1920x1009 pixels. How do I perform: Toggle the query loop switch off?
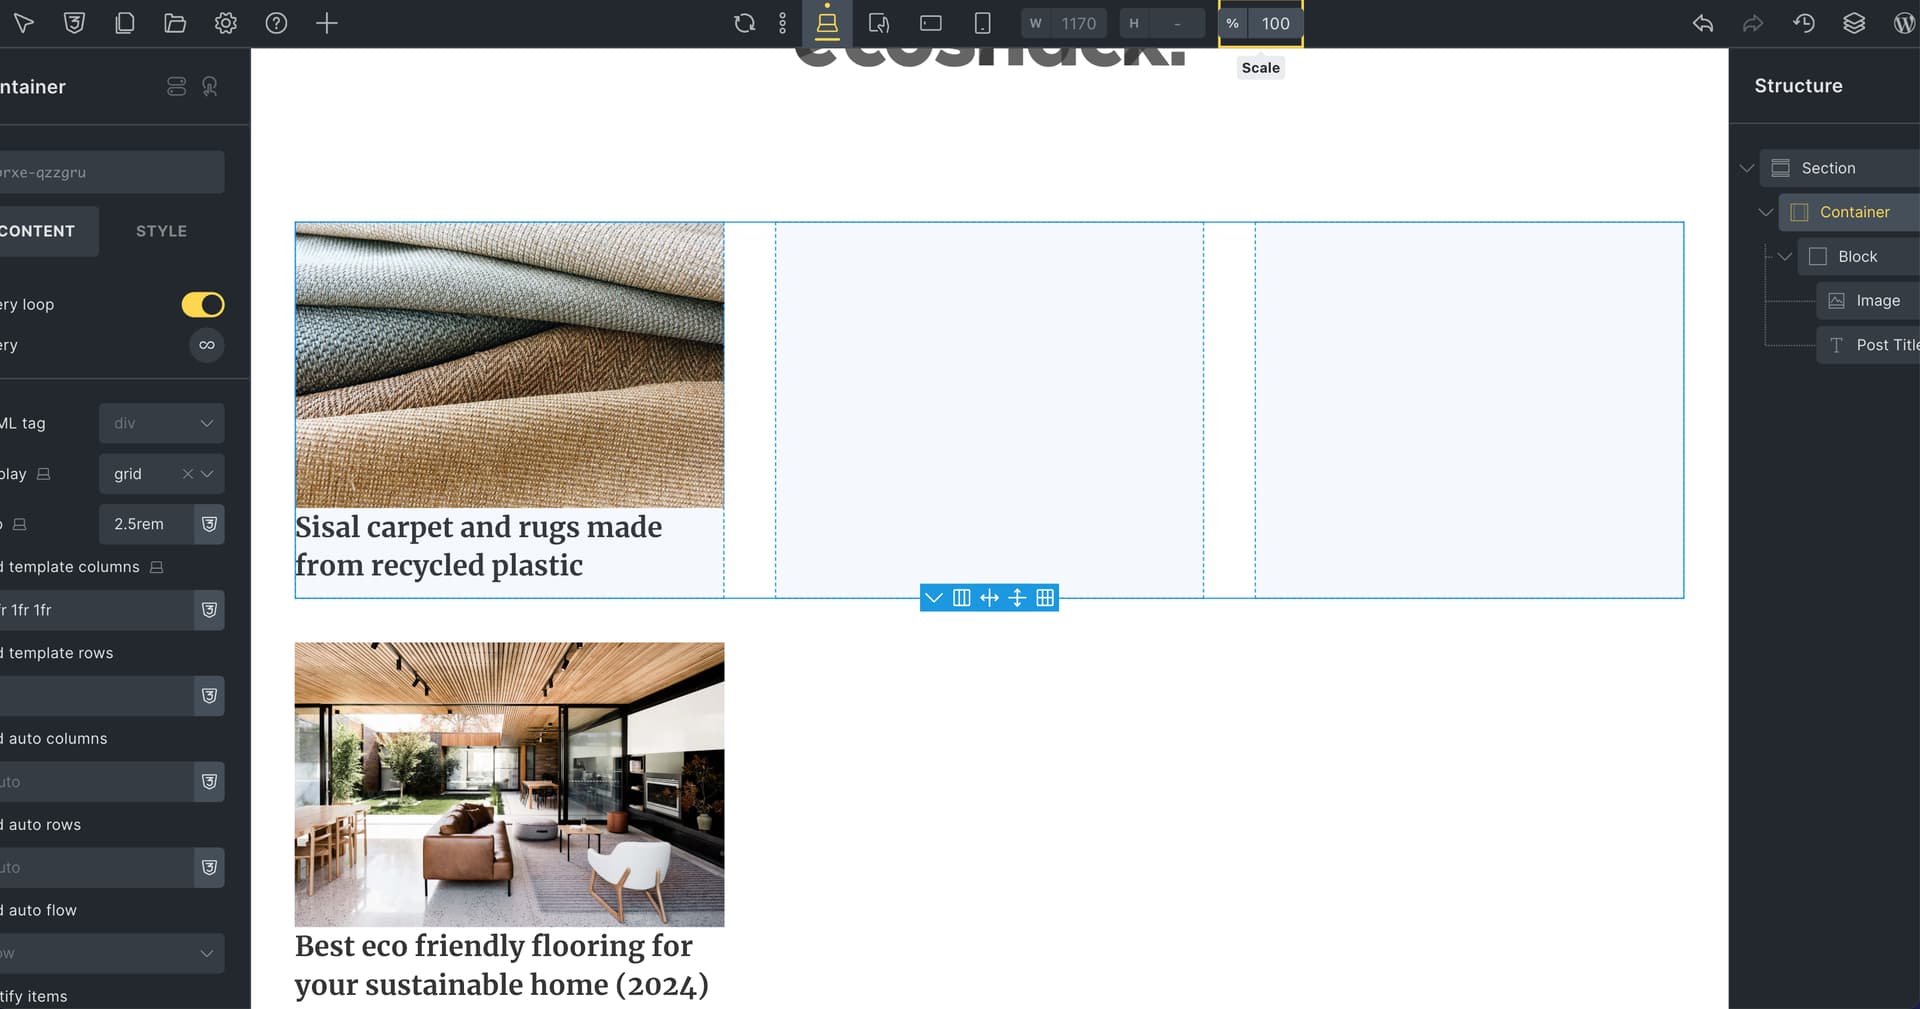[203, 304]
